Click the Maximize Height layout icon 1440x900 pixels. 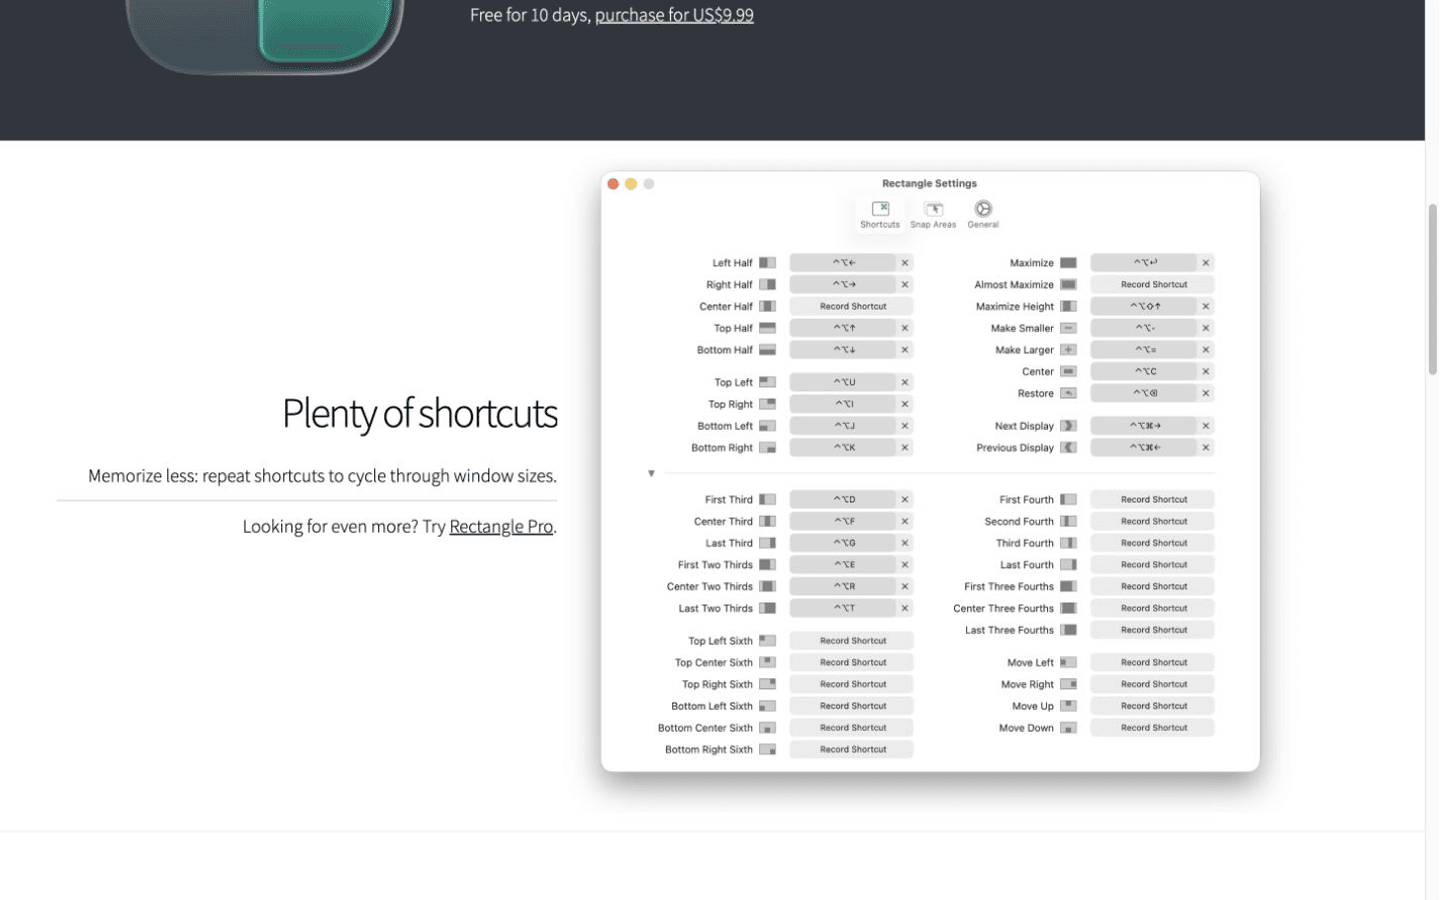pos(1068,306)
